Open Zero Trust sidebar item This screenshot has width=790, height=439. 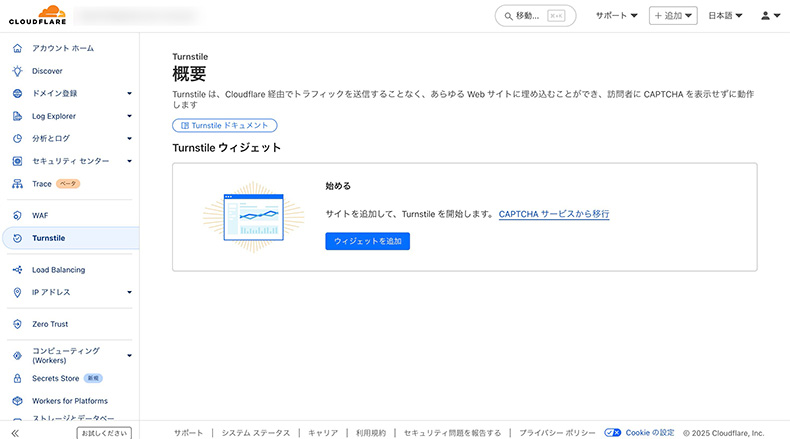tap(50, 324)
